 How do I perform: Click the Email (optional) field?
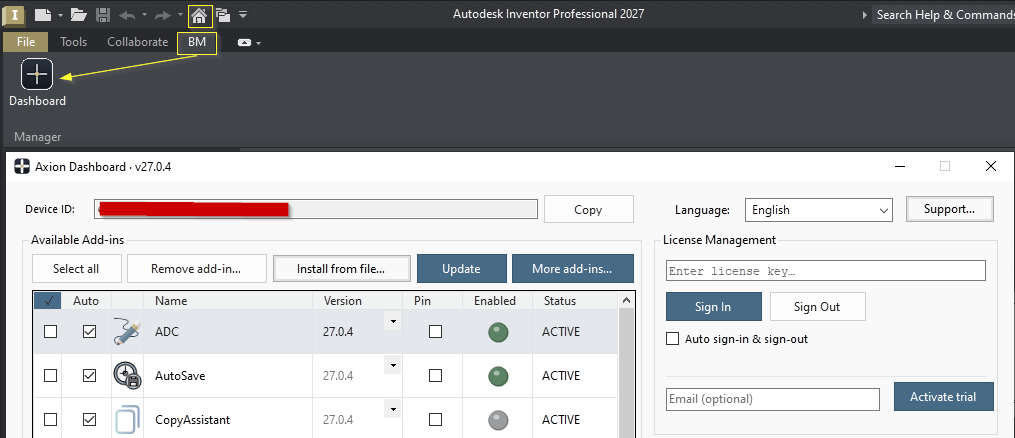(x=773, y=399)
